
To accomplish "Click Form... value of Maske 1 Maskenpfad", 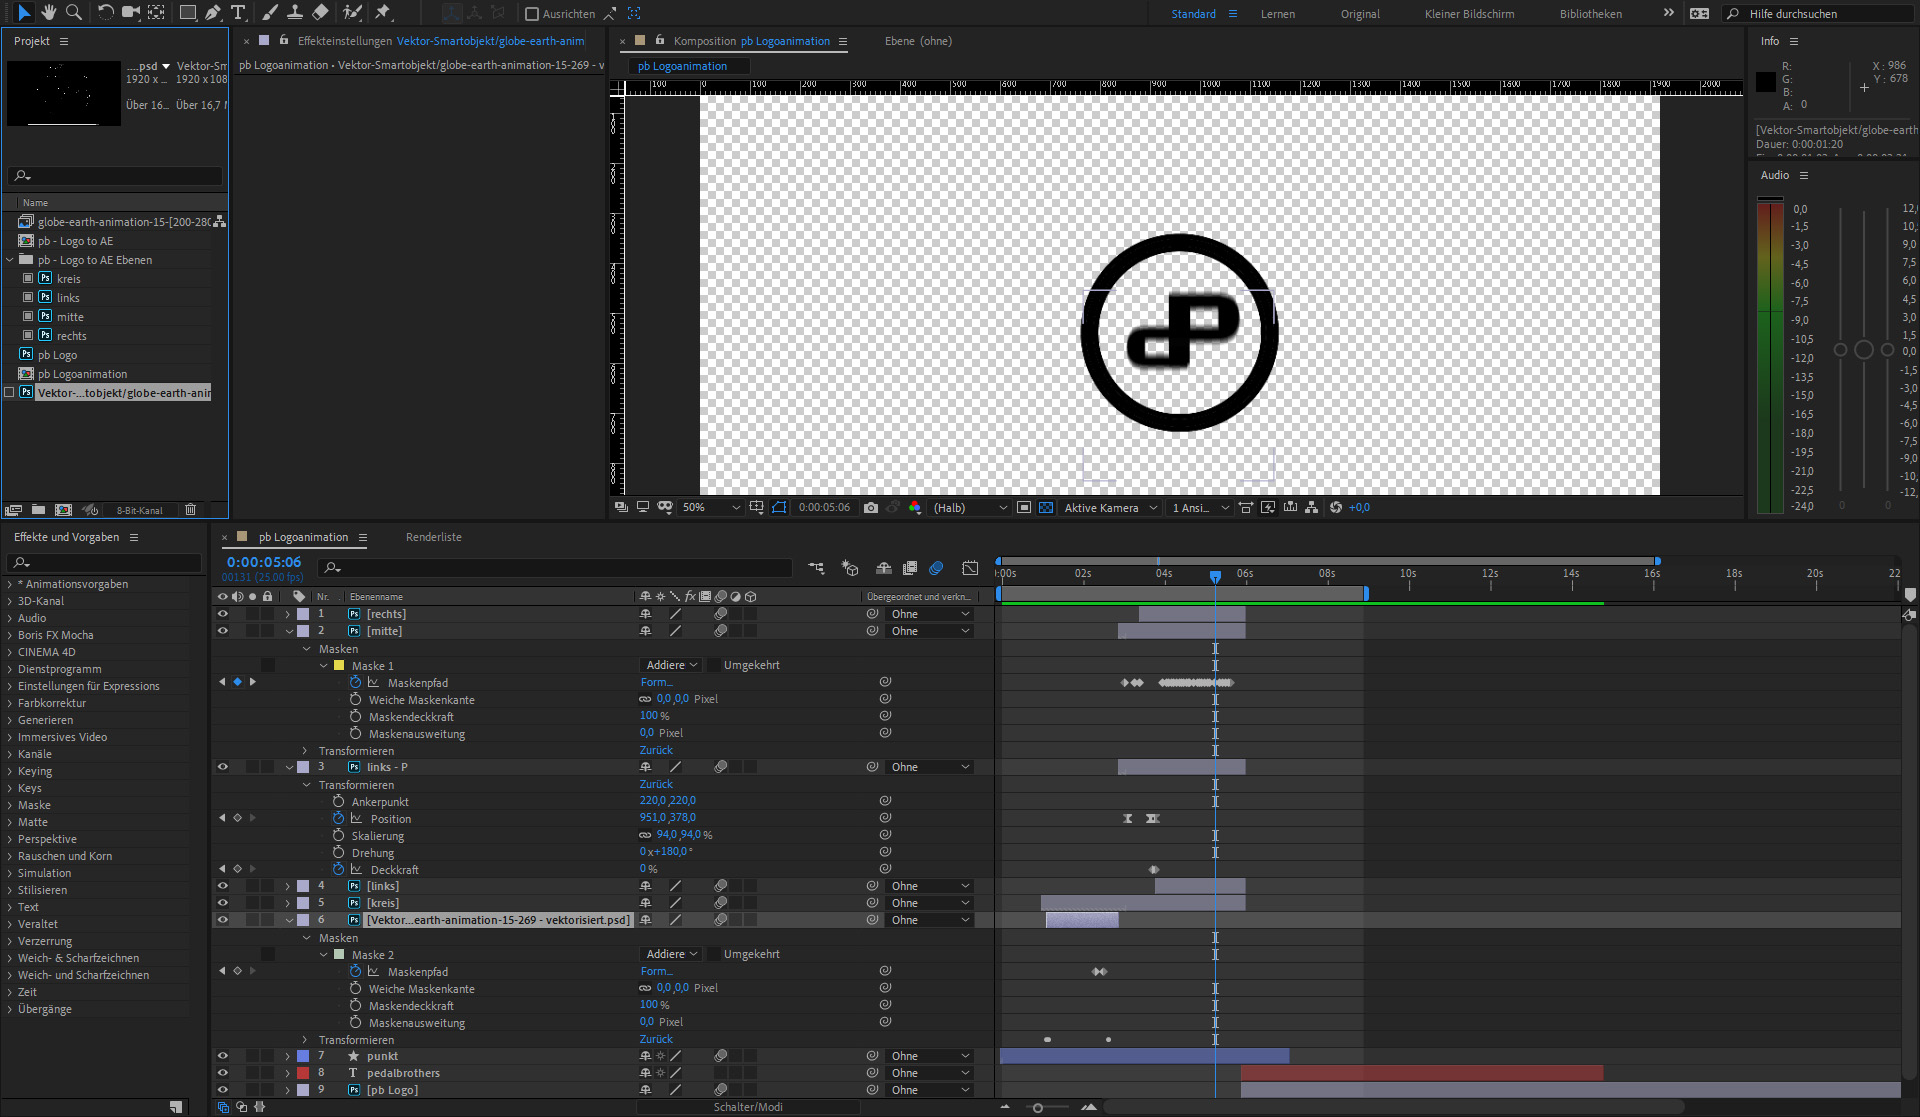I will pos(656,682).
